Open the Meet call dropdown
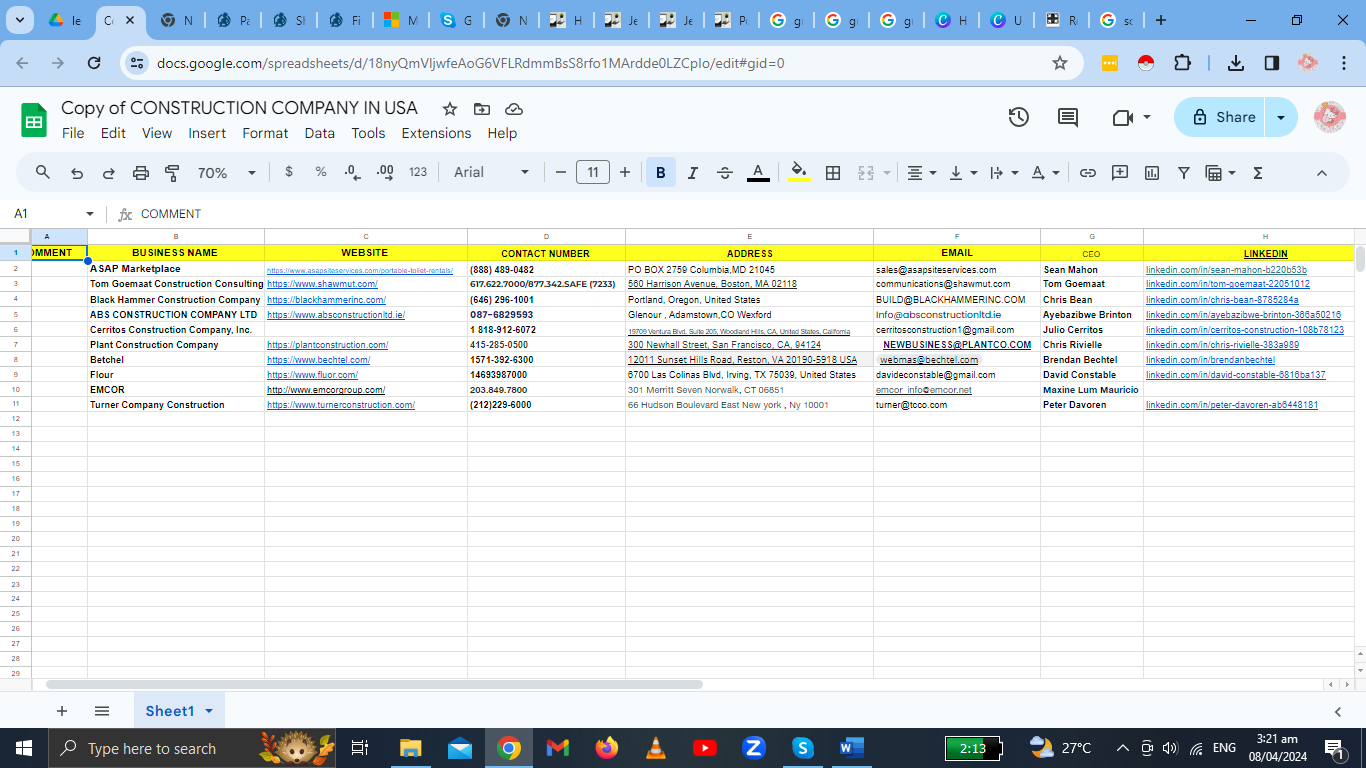 point(1147,117)
